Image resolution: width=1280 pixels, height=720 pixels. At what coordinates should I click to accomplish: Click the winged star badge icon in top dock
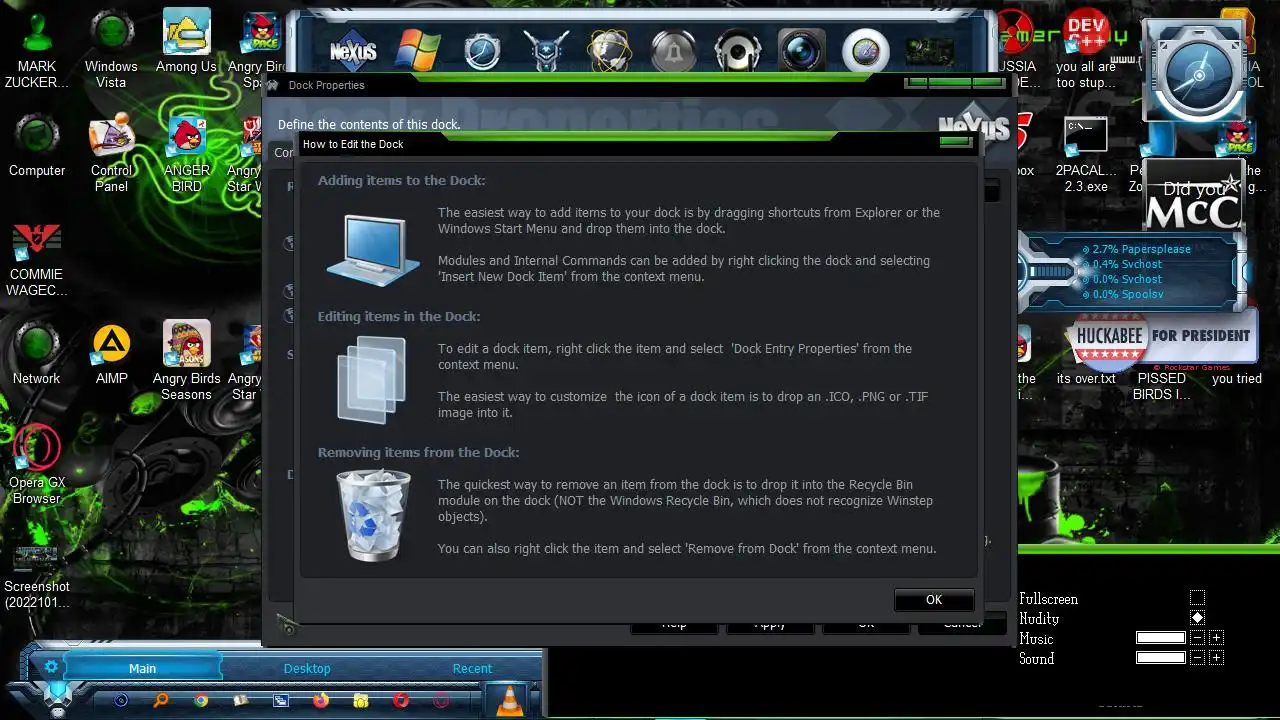coord(546,51)
